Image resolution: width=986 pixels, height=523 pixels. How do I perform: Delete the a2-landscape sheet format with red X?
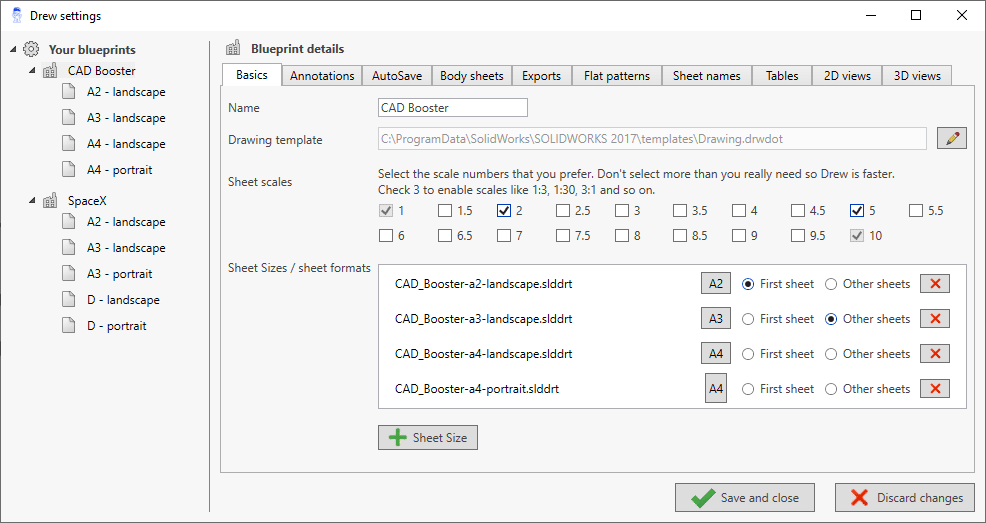click(x=934, y=284)
